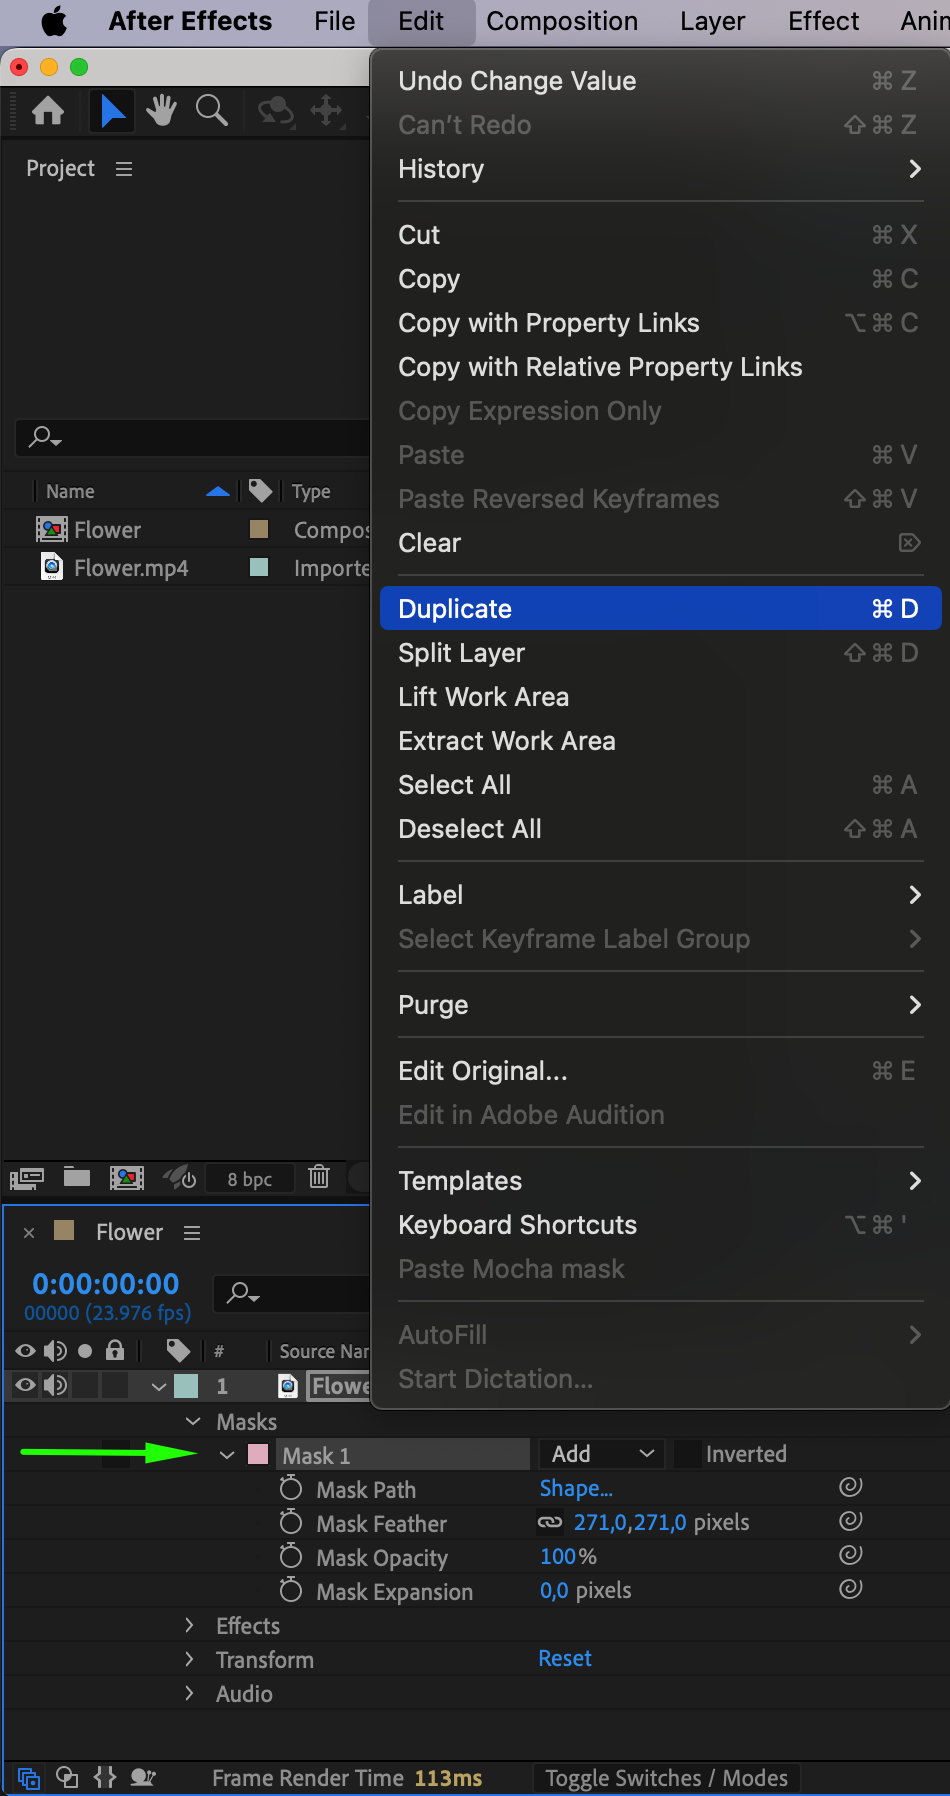Click the new composition icon
Screen dimensions: 950x1796
pyautogui.click(x=127, y=1177)
